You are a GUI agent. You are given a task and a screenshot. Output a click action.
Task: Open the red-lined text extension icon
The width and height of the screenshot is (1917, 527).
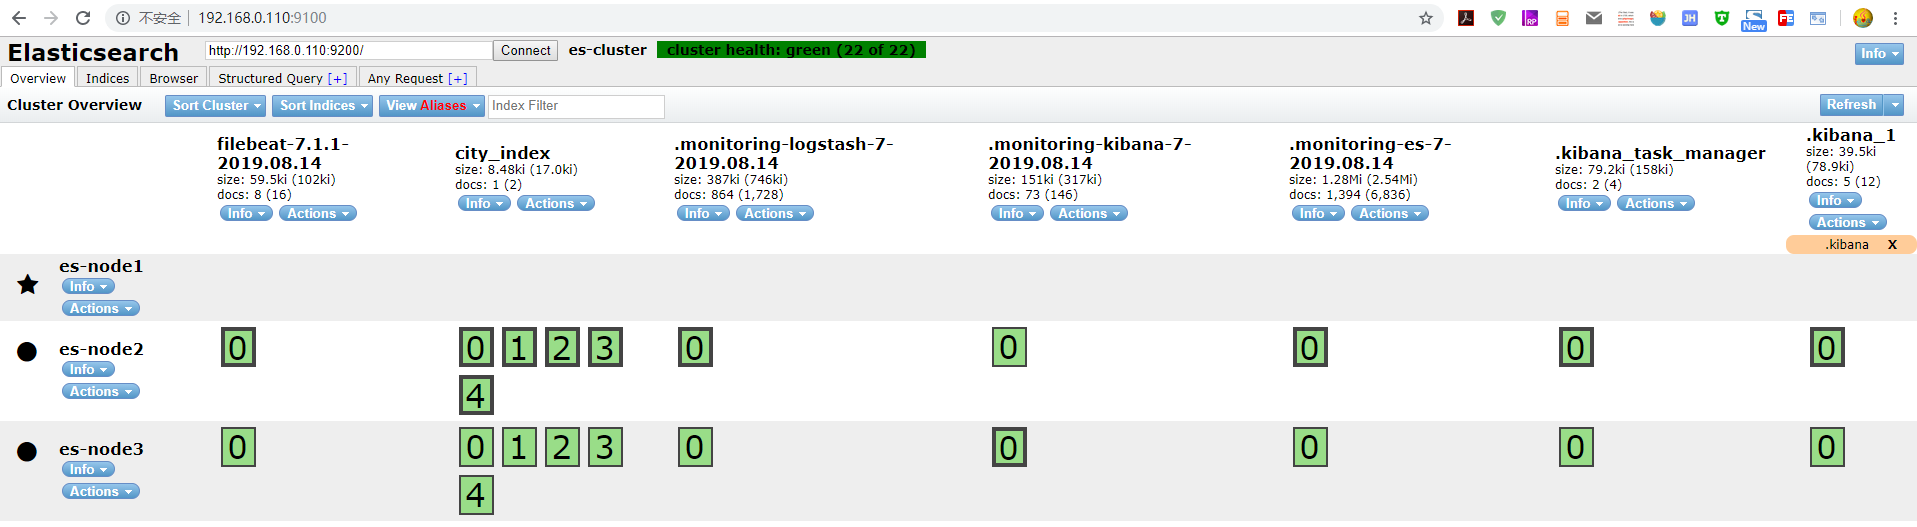pos(1626,18)
